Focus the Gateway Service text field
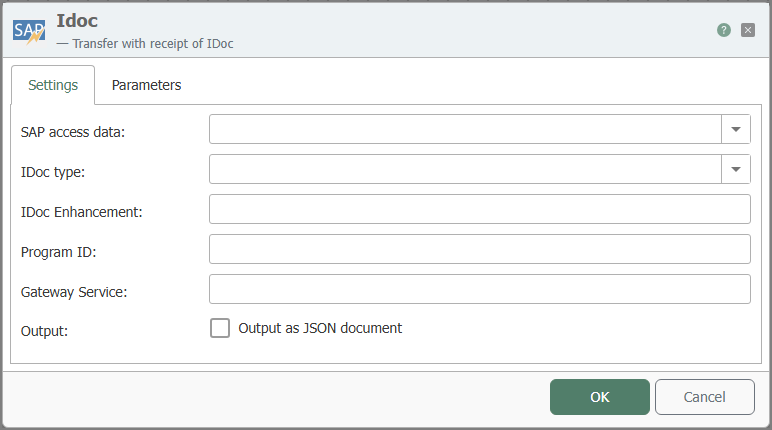 480,289
